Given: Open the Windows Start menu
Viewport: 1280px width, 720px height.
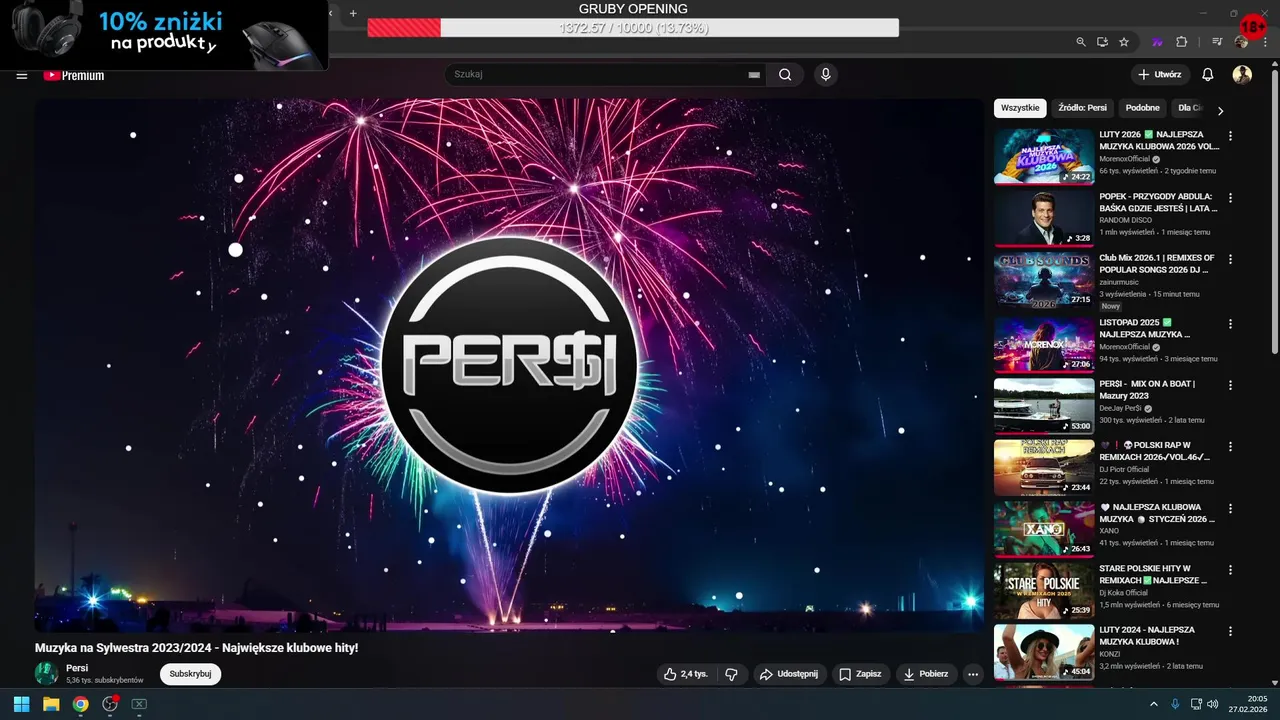Looking at the screenshot, I should click(21, 704).
